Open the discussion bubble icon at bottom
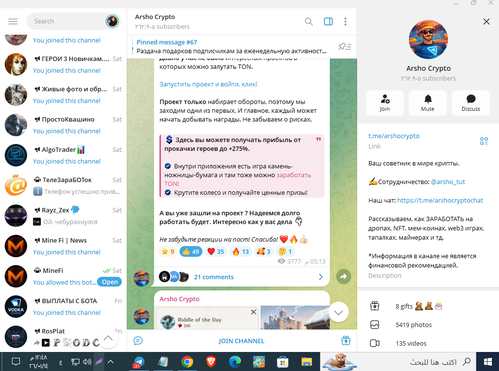The image size is (499, 371). [x=138, y=341]
